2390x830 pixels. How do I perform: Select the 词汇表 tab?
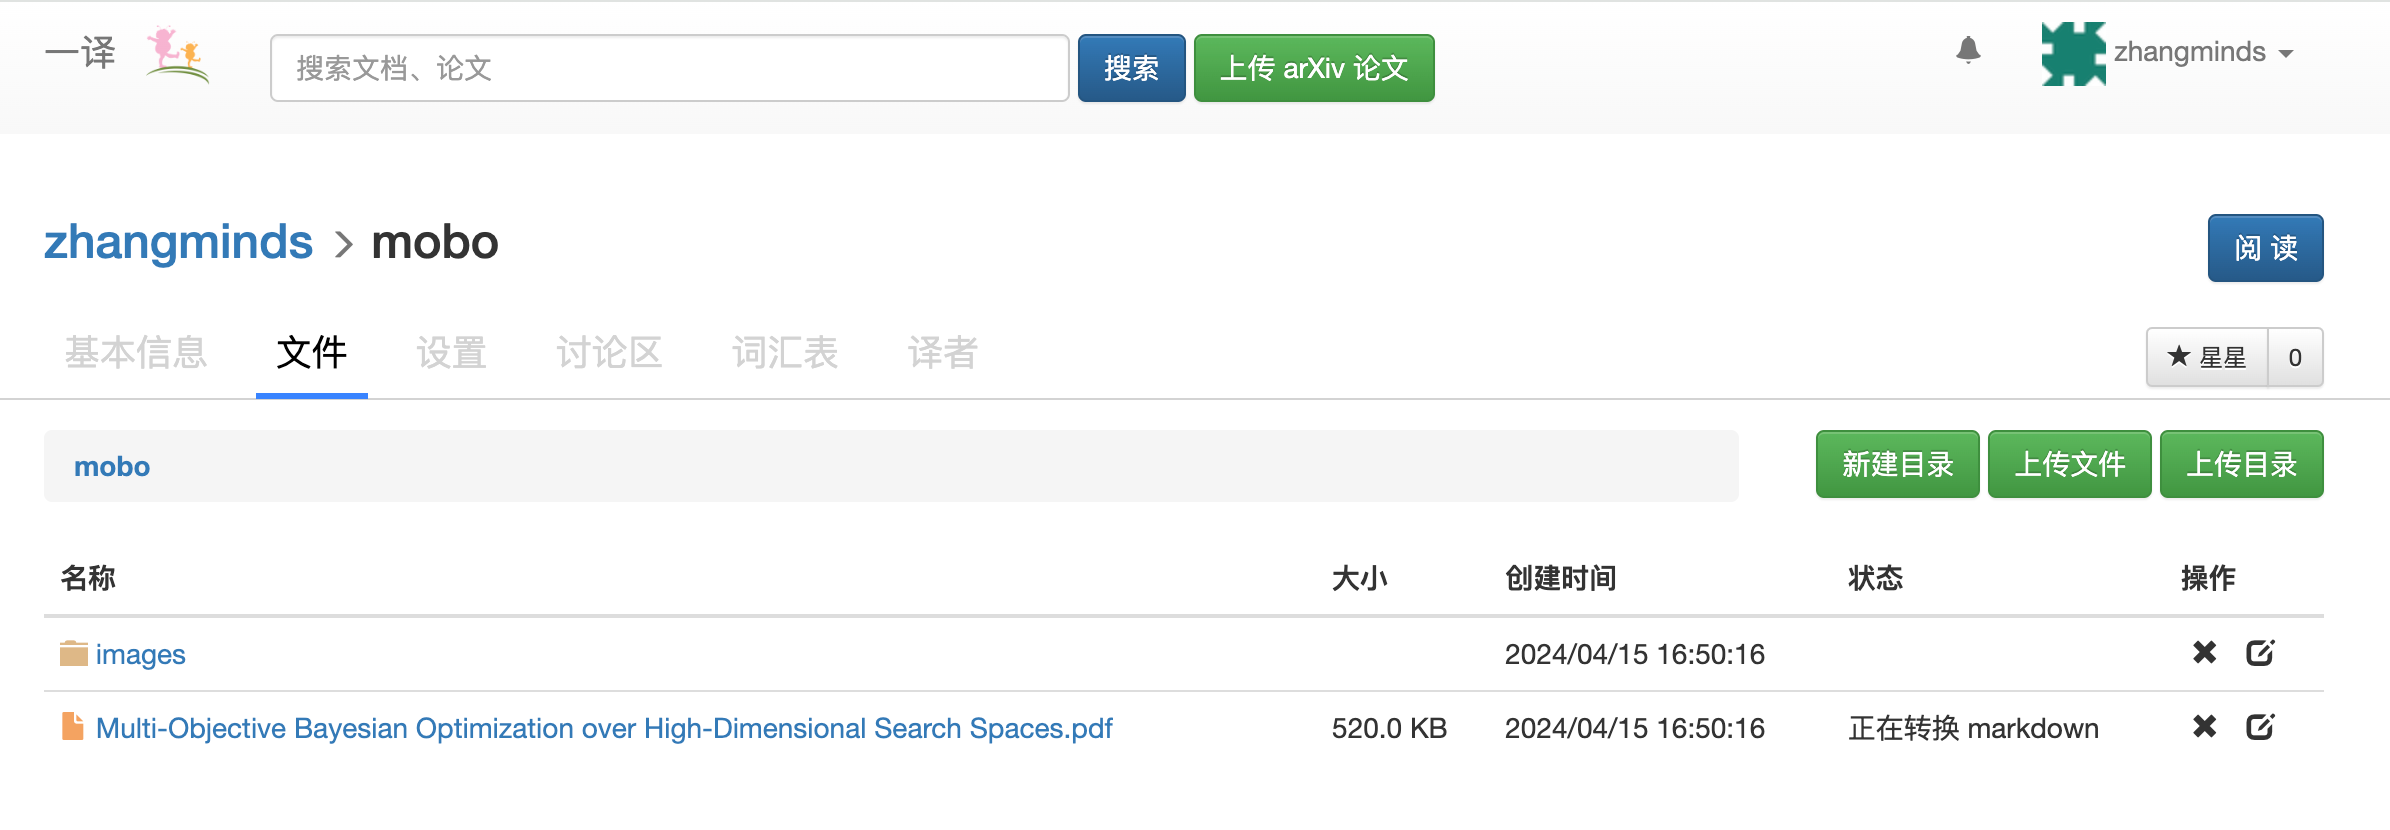pyautogui.click(x=785, y=353)
